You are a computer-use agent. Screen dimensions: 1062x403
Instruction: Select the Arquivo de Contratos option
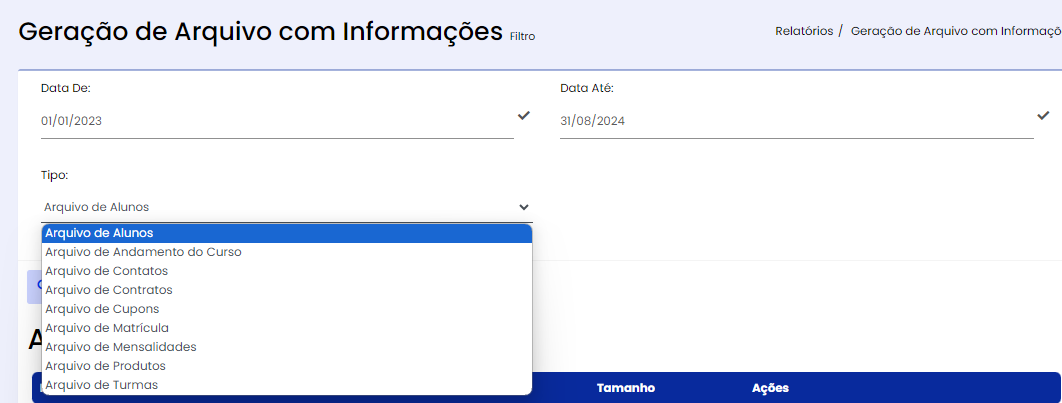(286, 290)
